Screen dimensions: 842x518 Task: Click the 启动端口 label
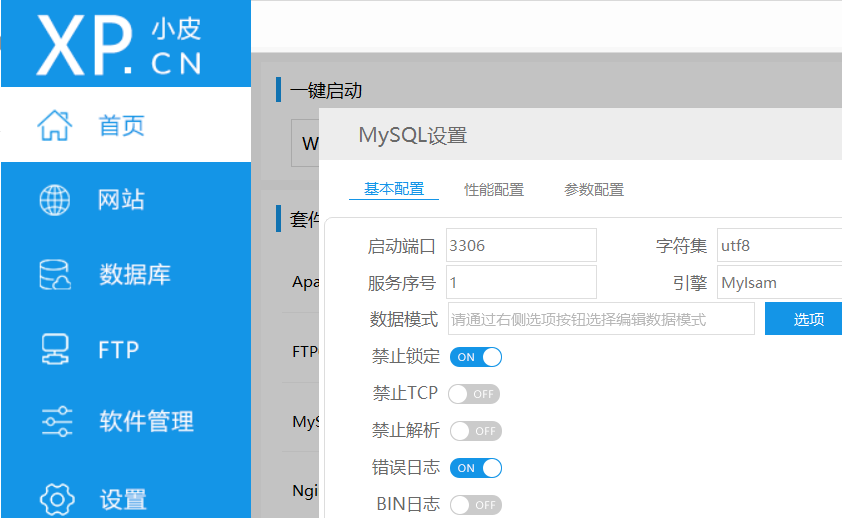point(401,246)
